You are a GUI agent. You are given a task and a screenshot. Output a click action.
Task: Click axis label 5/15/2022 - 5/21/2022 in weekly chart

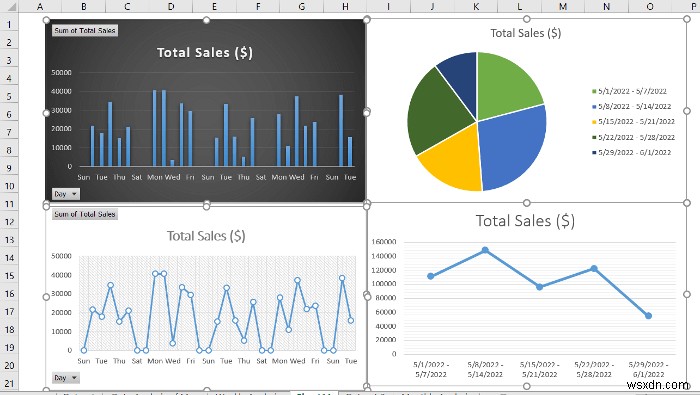[x=540, y=370]
